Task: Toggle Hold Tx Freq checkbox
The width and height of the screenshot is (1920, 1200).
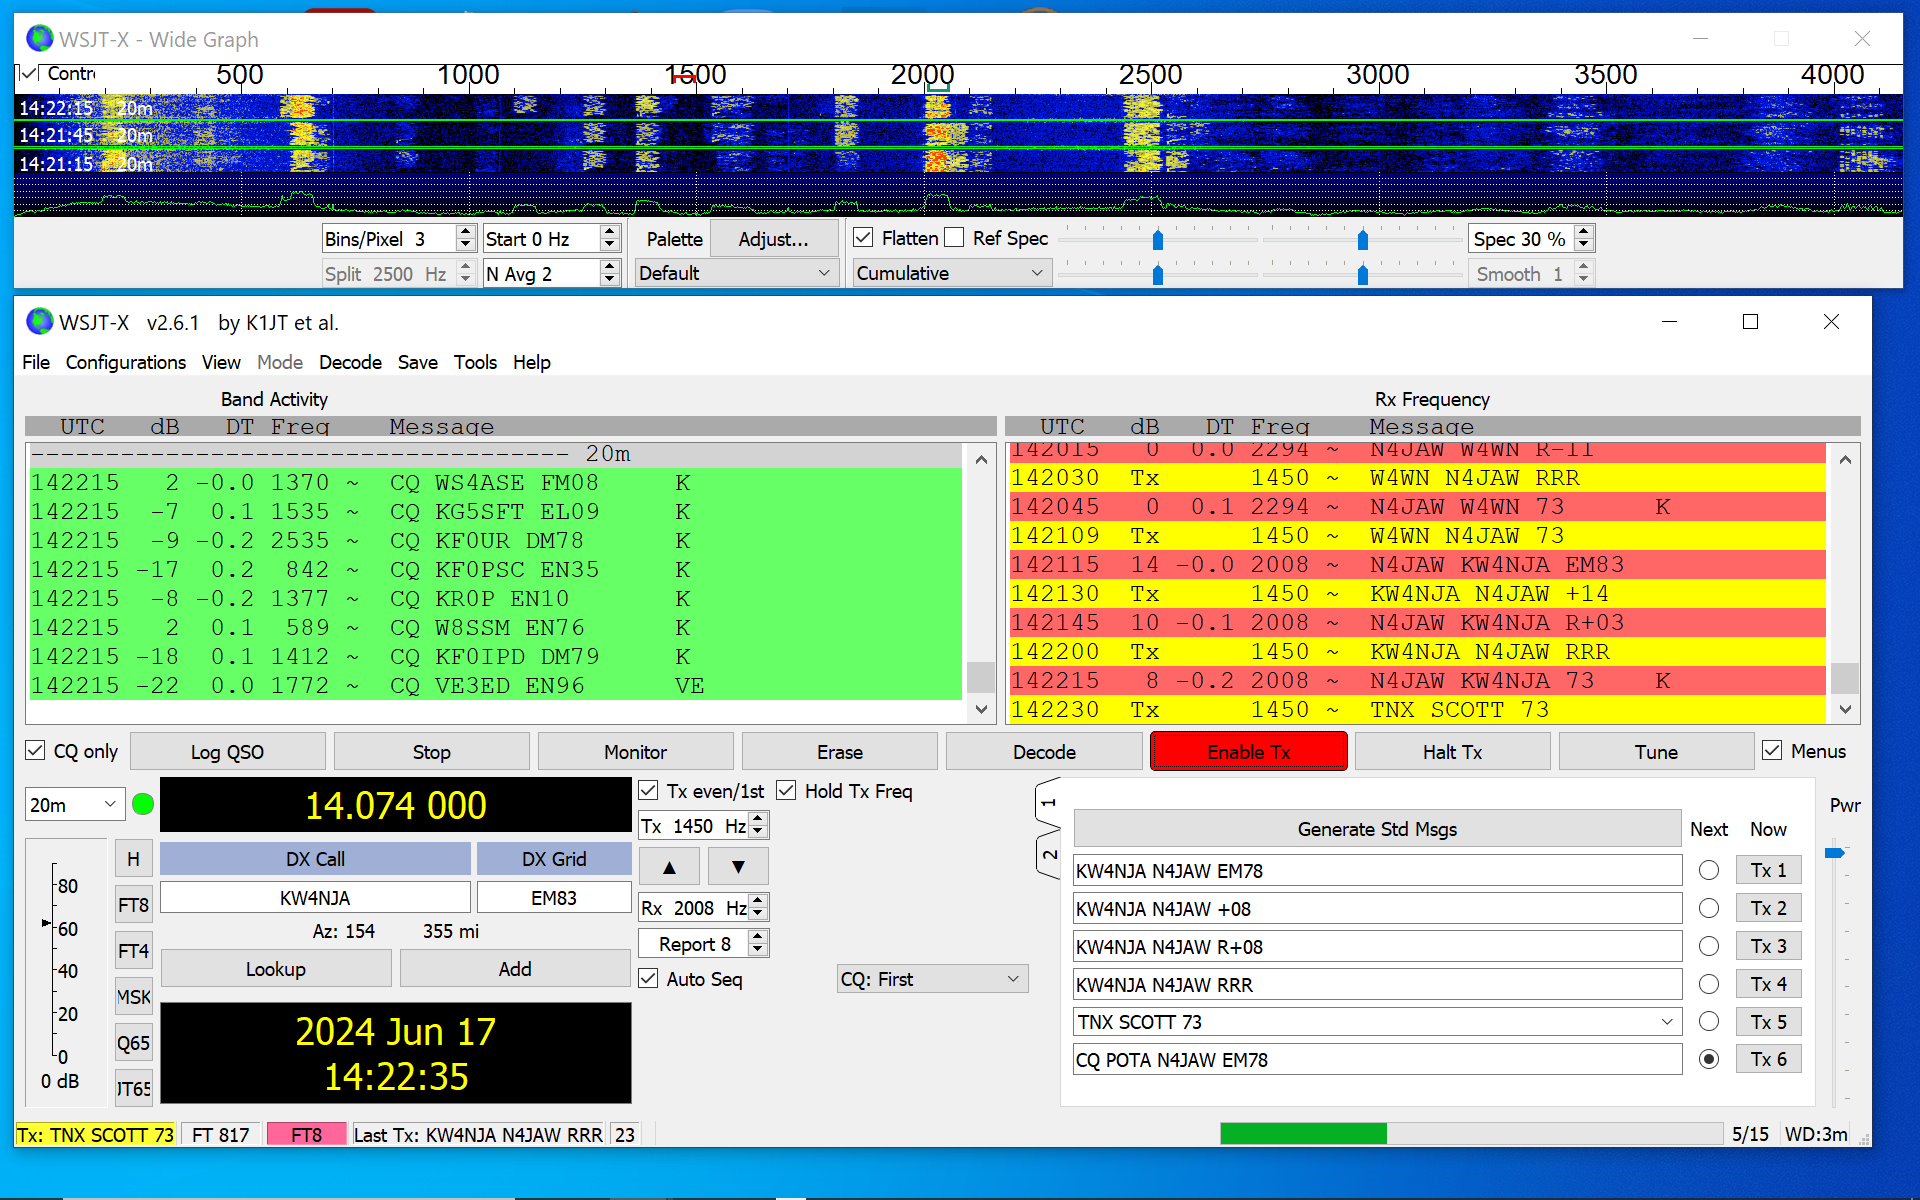Action: 787,791
